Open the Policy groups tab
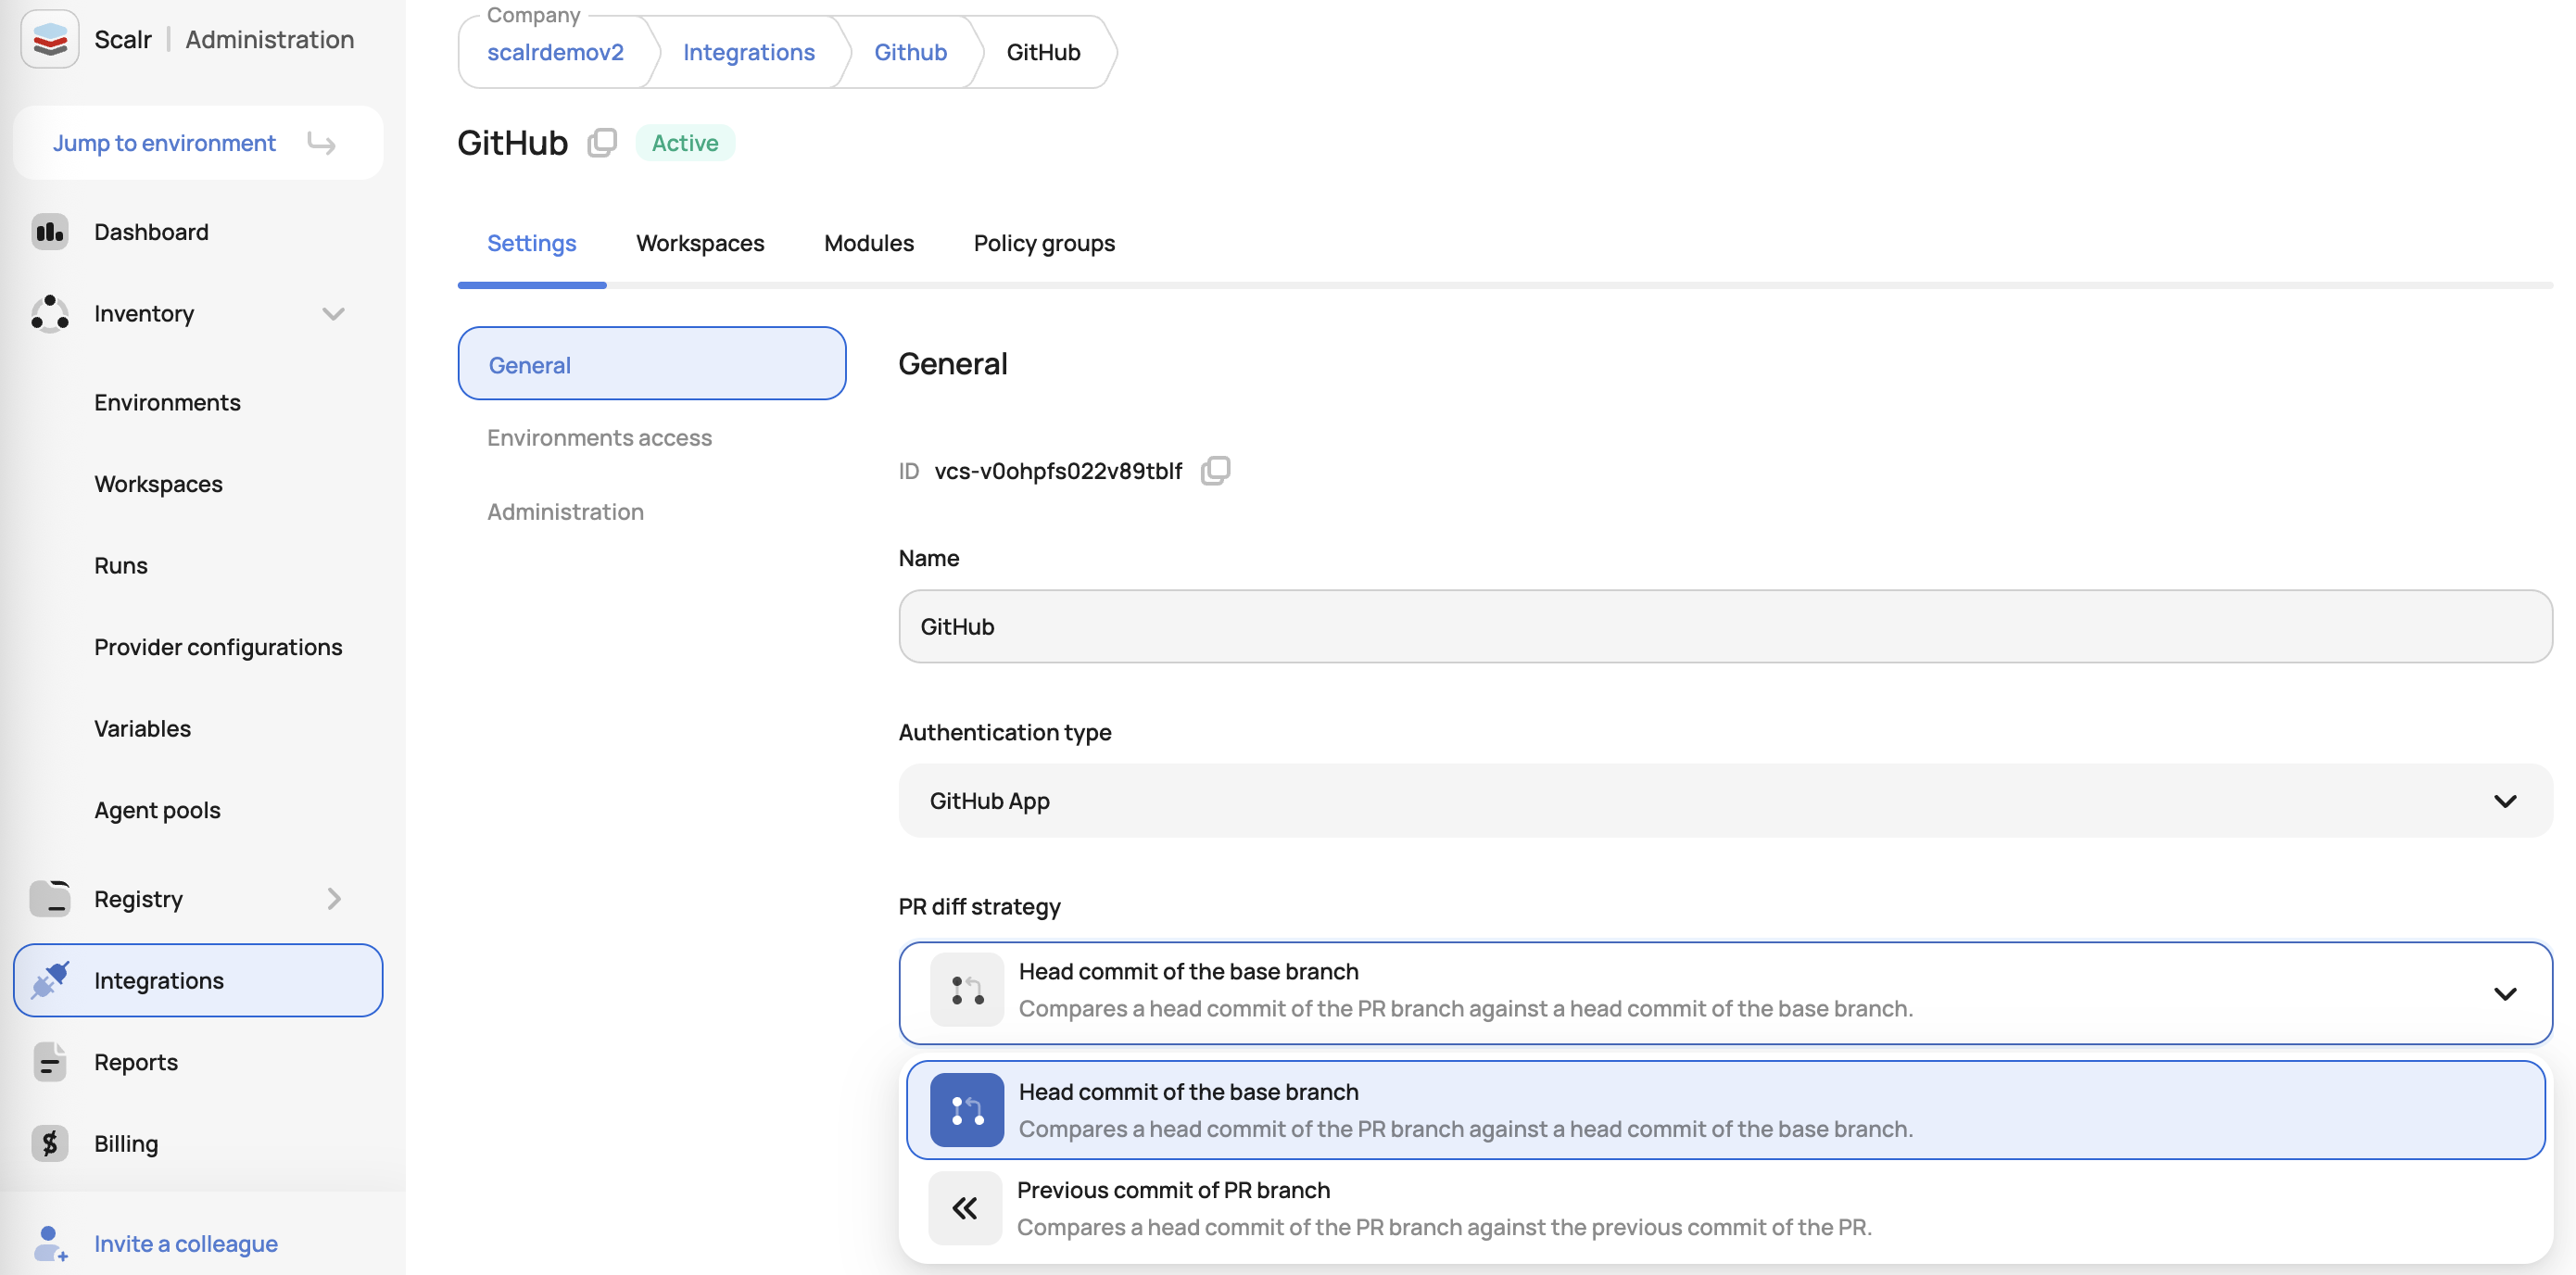Viewport: 2576px width, 1275px height. click(x=1043, y=243)
